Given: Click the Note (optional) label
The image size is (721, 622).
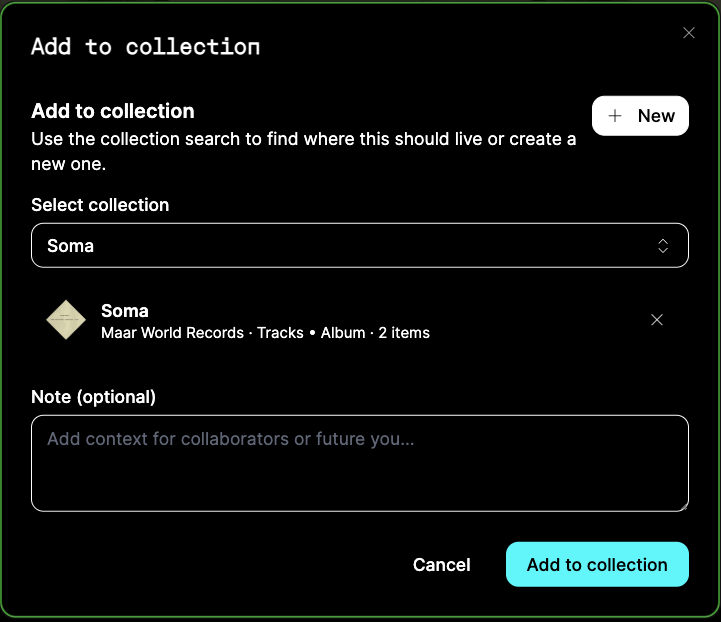Looking at the screenshot, I should click(x=93, y=397).
